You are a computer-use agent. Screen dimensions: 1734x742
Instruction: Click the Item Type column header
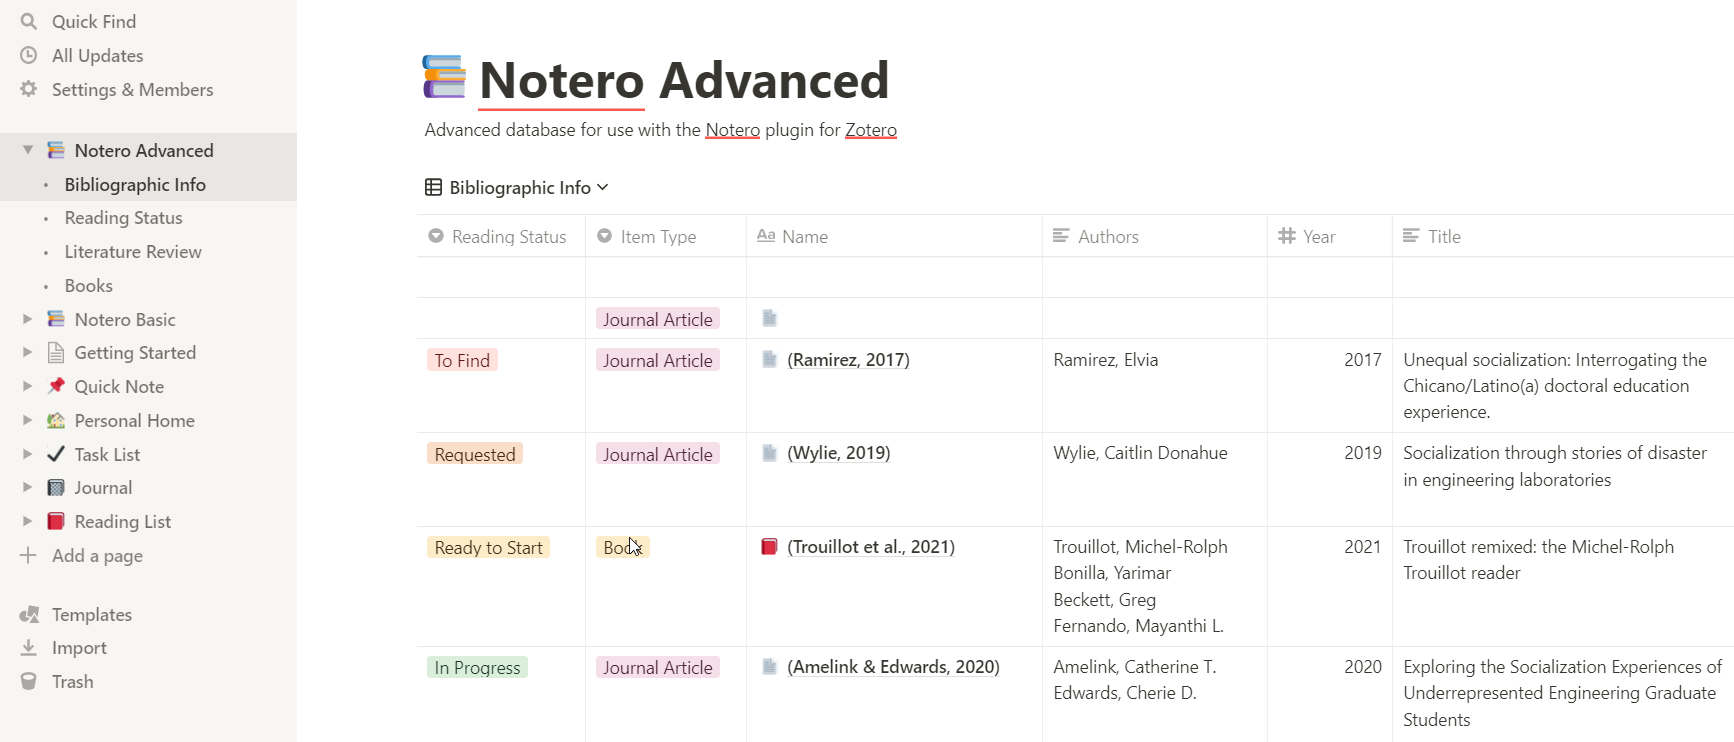(x=666, y=236)
